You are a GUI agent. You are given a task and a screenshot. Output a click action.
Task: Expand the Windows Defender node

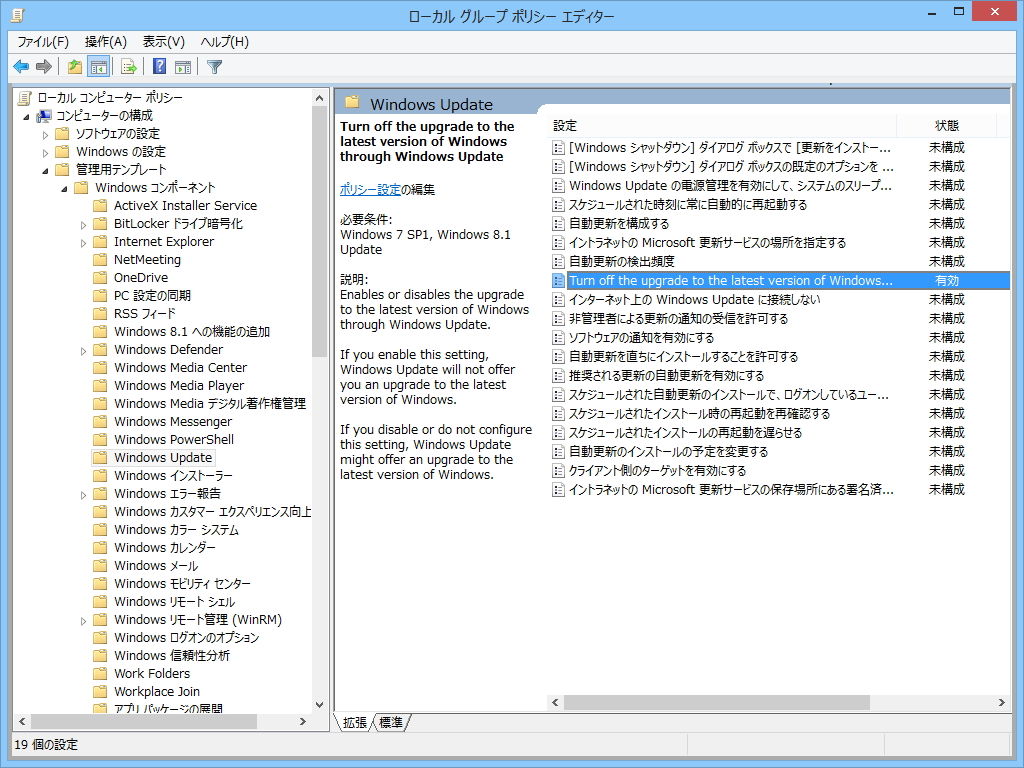tap(83, 351)
